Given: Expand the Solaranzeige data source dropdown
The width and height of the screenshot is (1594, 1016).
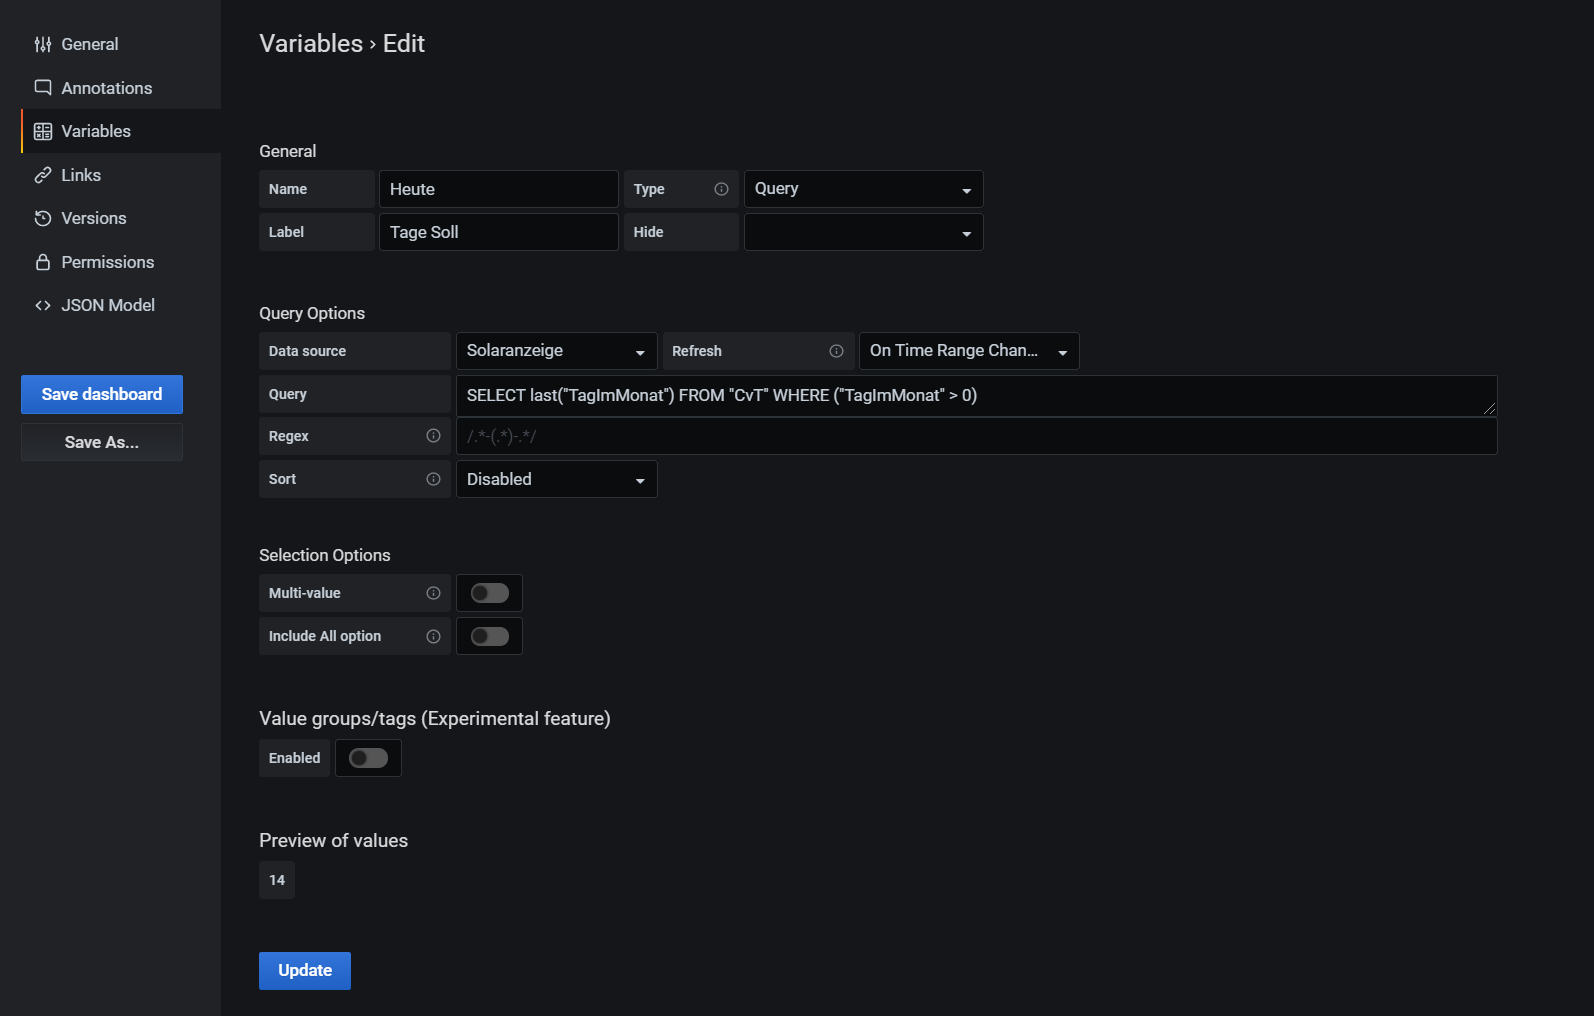Looking at the screenshot, I should coord(556,351).
